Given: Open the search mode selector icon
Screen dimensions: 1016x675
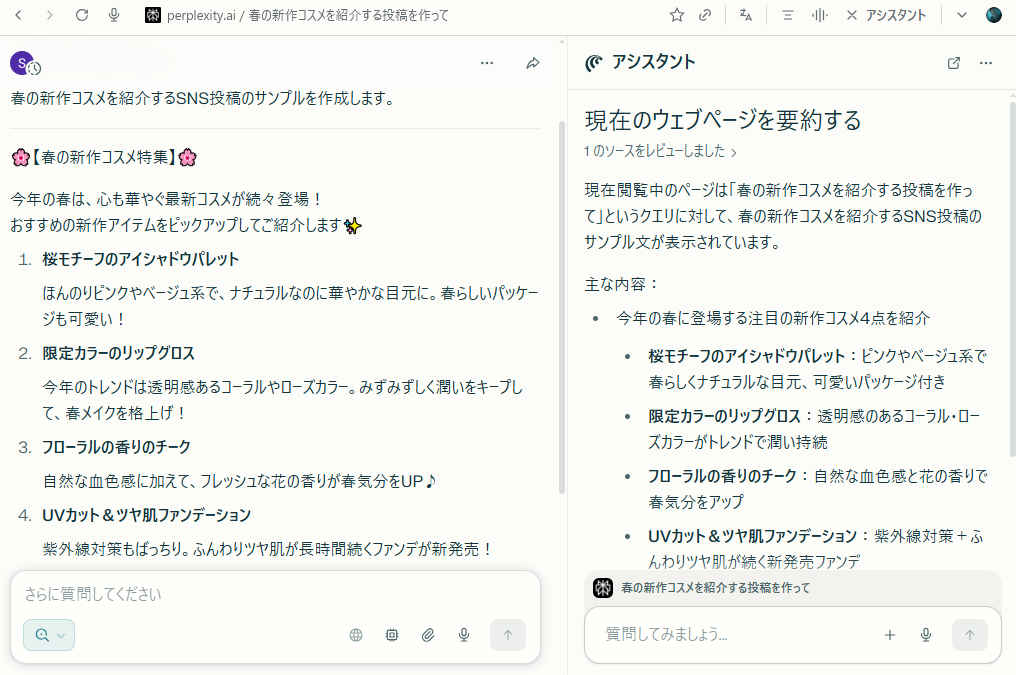Looking at the screenshot, I should [x=40, y=635].
